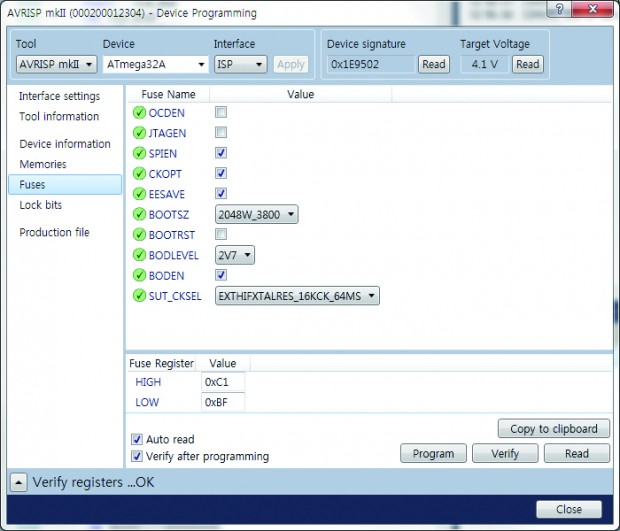Screen dimensions: 620x531
Task: Click the JTAGEN fuse name
Action: (167, 133)
